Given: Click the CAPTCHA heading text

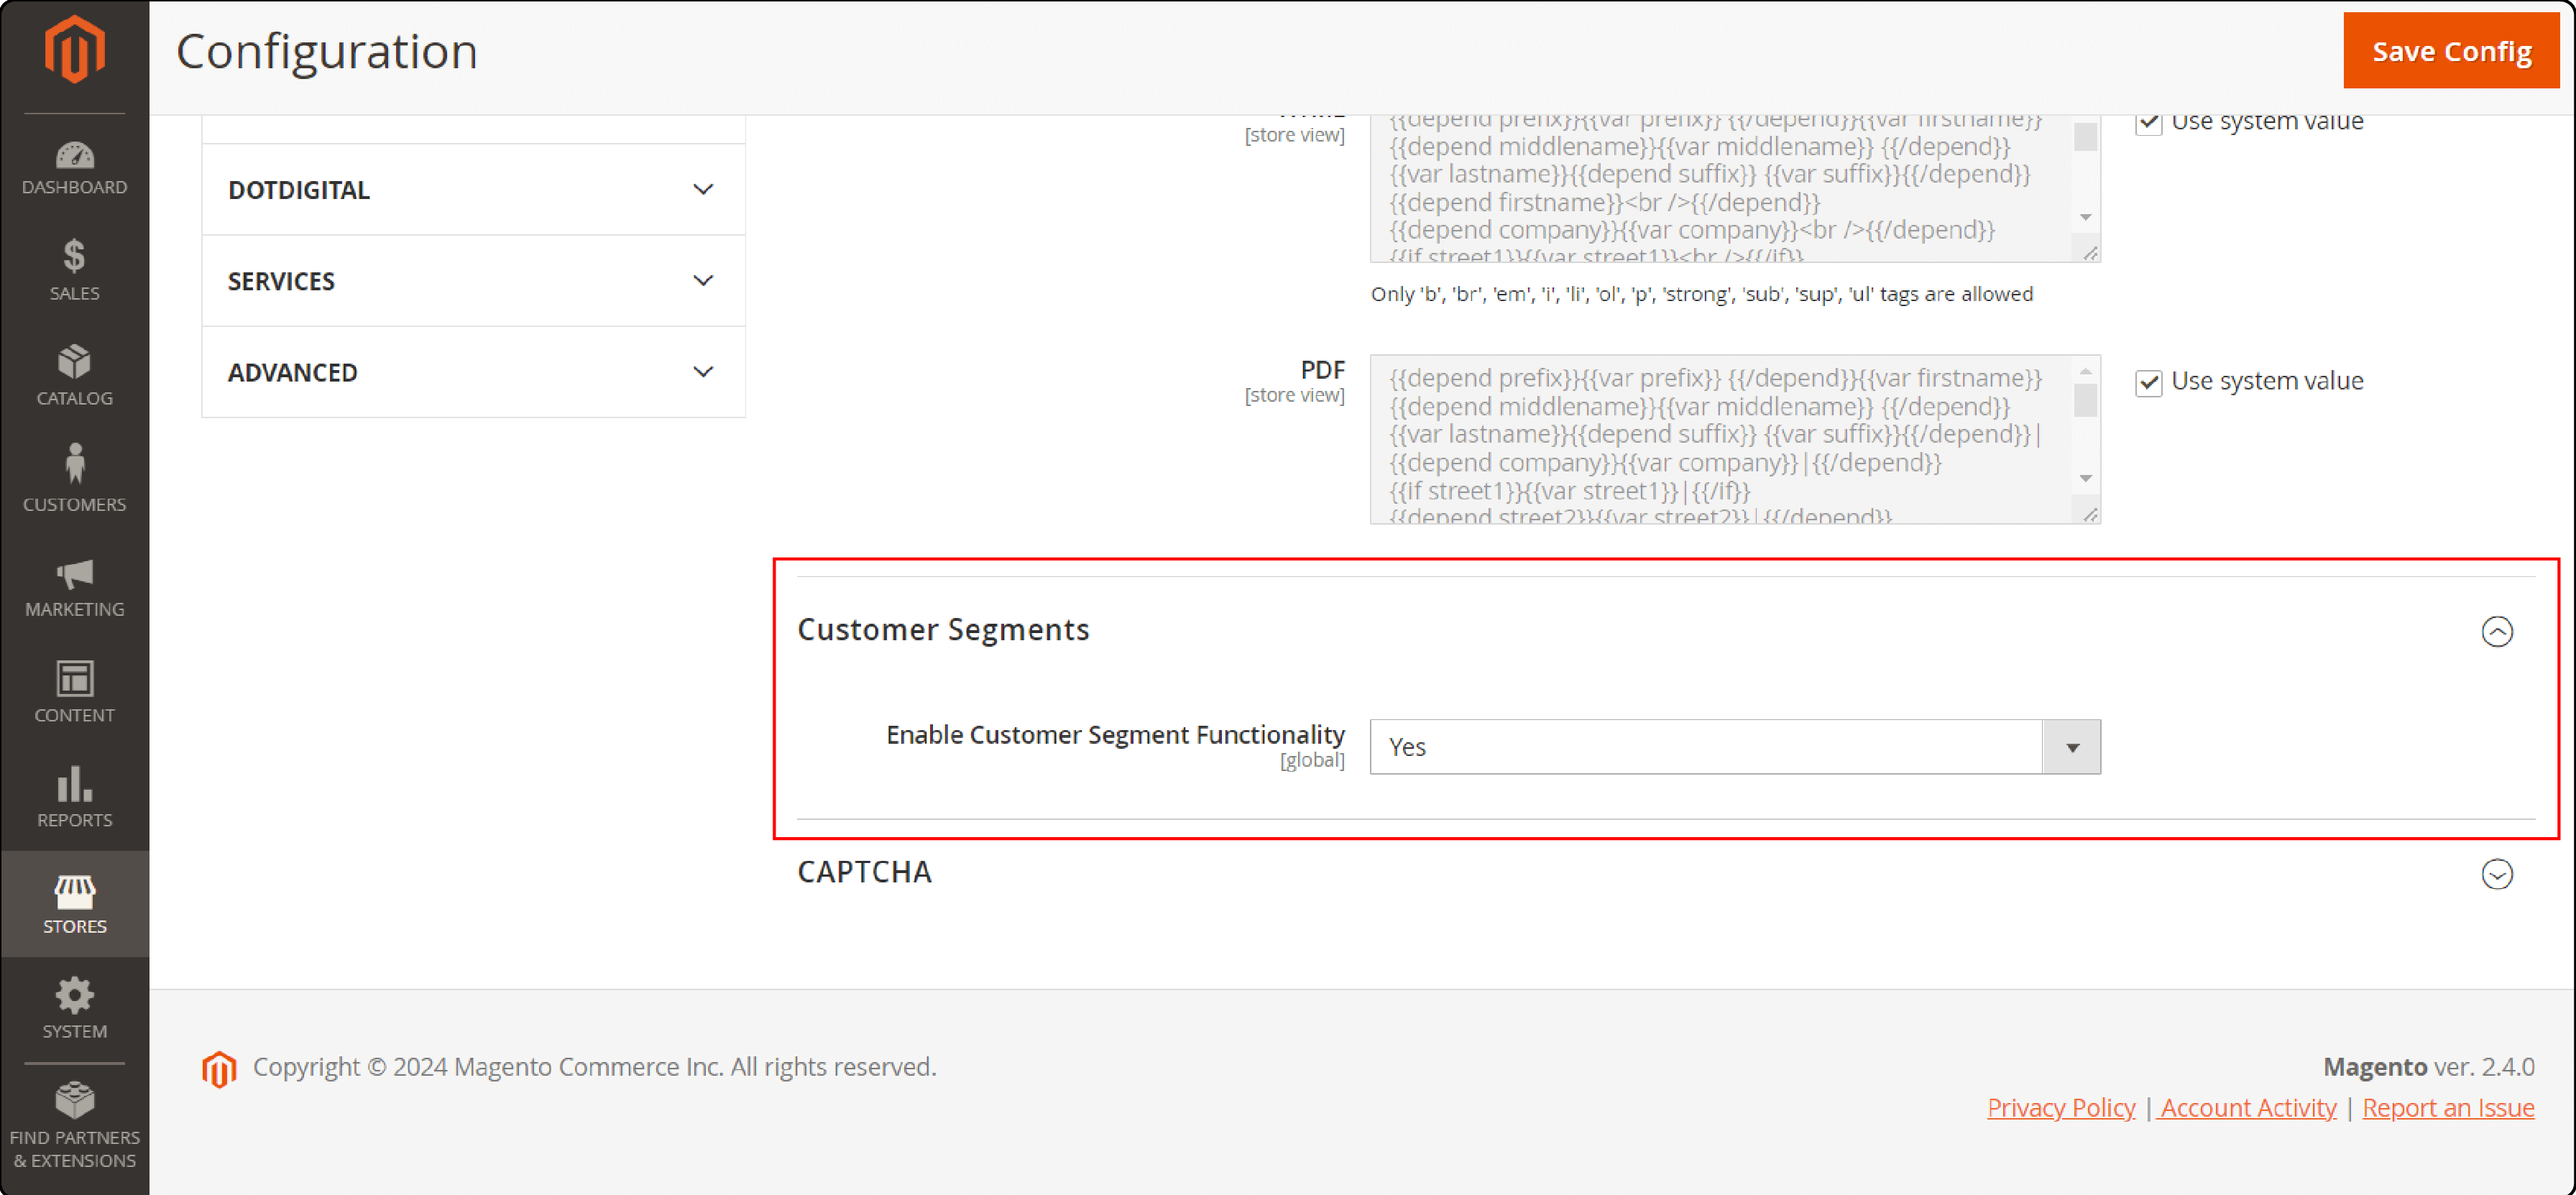Looking at the screenshot, I should click(864, 872).
